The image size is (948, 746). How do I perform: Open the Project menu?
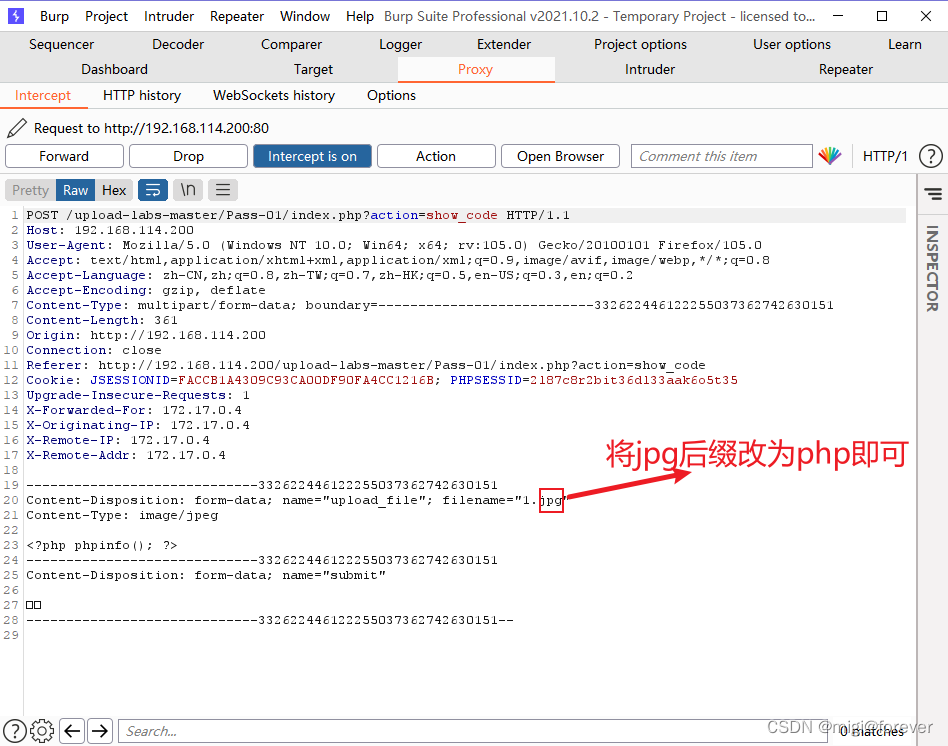(x=106, y=16)
